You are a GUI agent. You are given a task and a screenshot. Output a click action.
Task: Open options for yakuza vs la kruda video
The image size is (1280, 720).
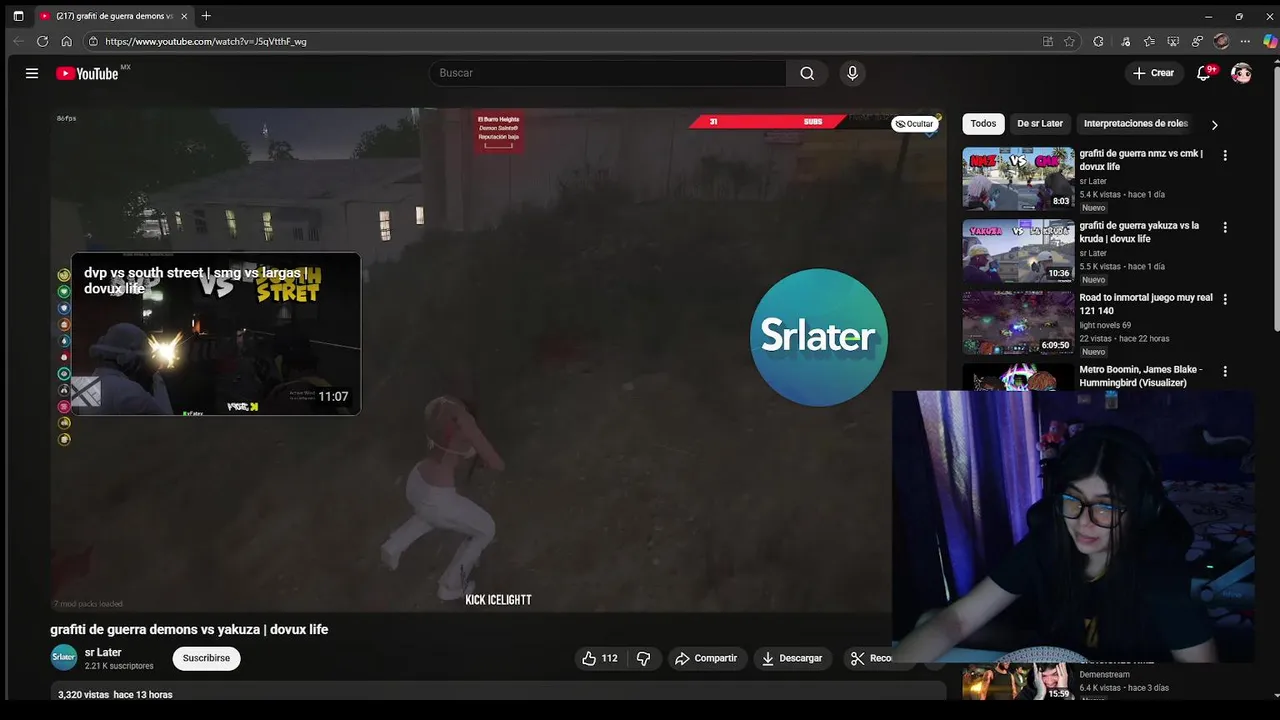coord(1225,227)
